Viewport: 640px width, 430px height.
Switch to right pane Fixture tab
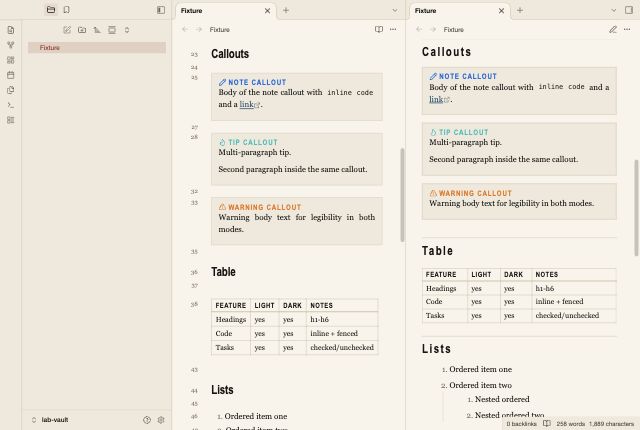click(459, 11)
